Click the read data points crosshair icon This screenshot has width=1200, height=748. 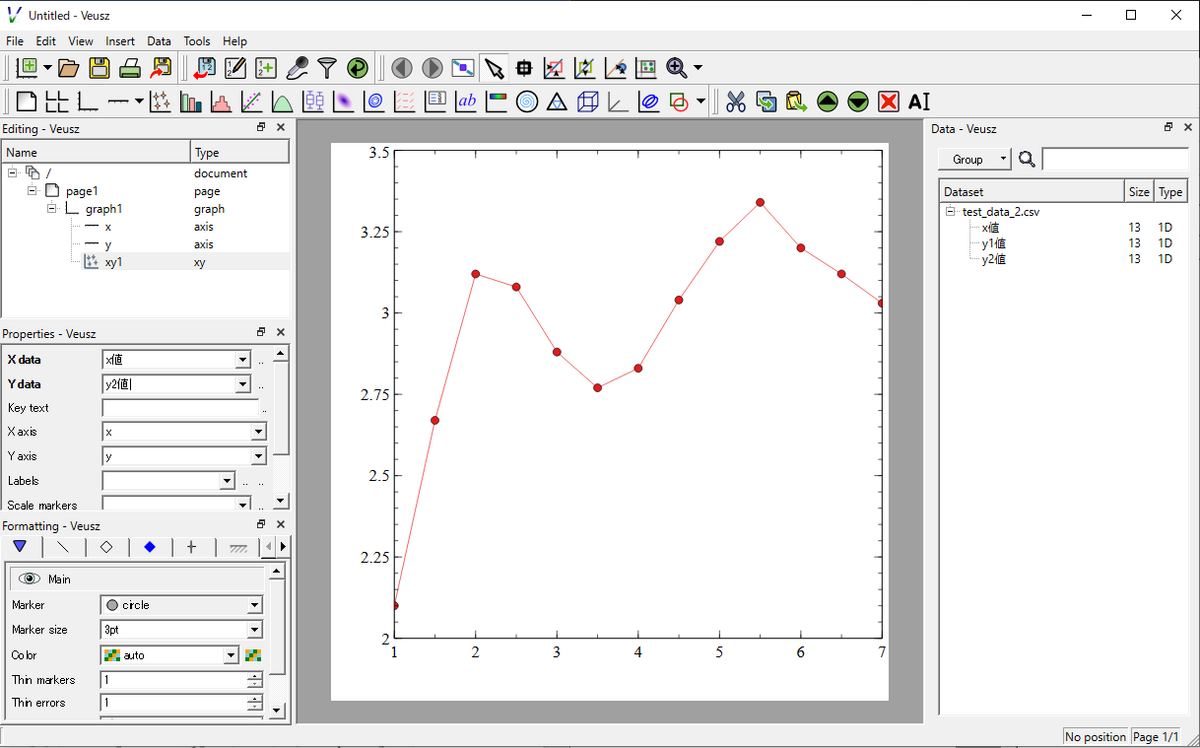[524, 68]
